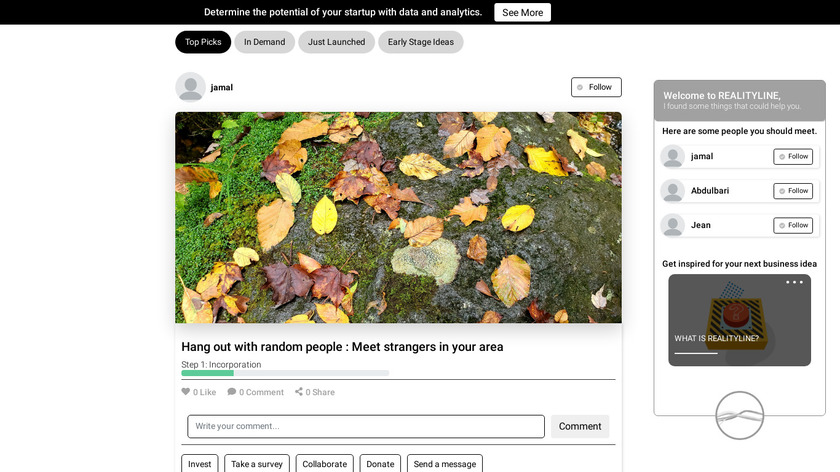Select the Top Picks tab
Screen dimensions: 840x472
click(203, 42)
